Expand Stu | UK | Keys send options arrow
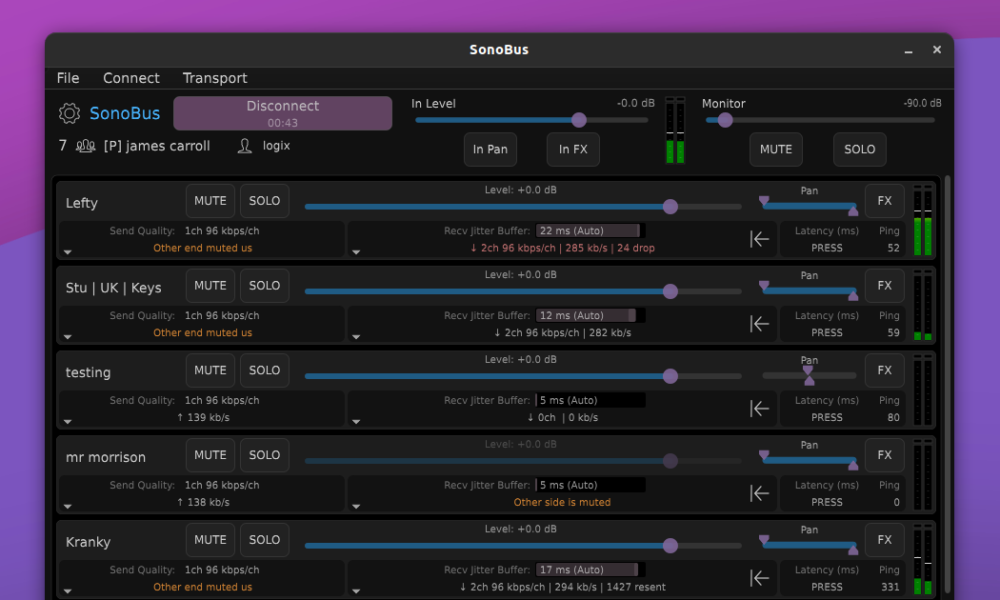This screenshot has height=600, width=1000. tap(68, 337)
